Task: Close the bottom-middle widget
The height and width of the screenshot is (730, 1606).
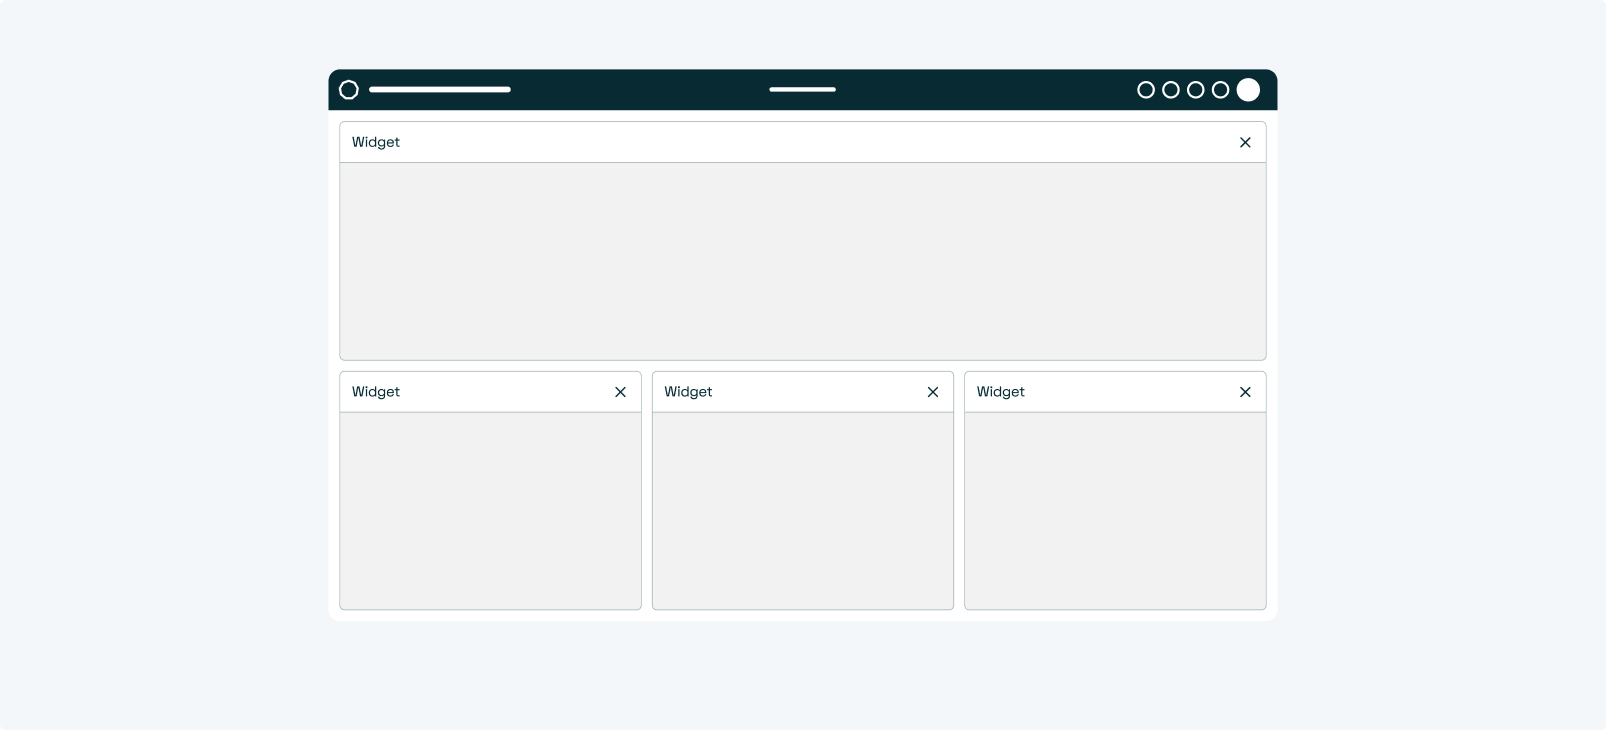Action: point(933,392)
